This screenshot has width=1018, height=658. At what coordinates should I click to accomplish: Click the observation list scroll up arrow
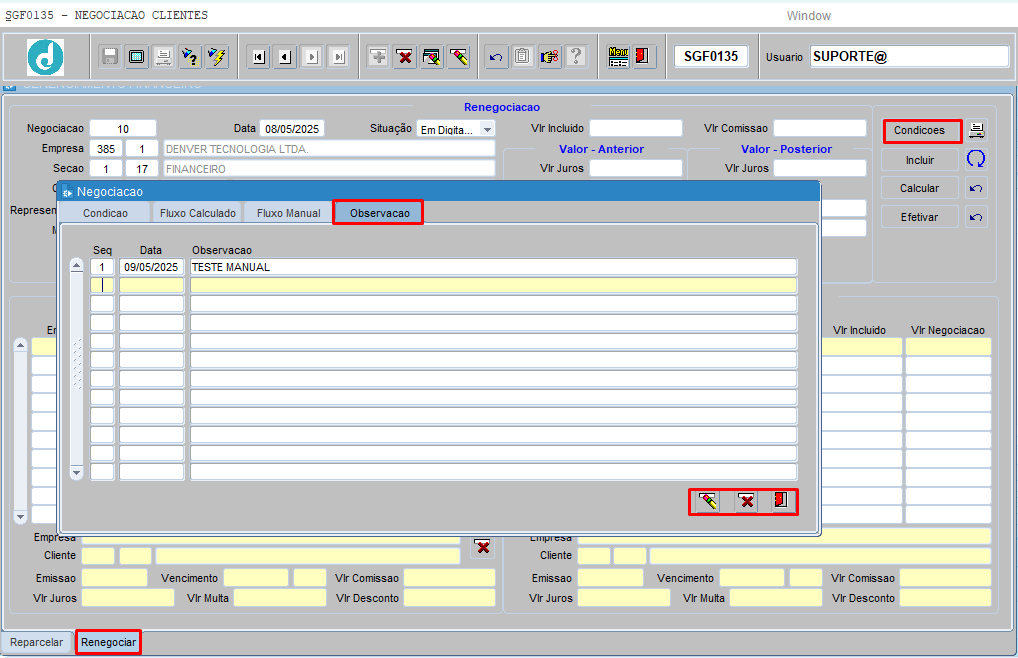coord(77,266)
